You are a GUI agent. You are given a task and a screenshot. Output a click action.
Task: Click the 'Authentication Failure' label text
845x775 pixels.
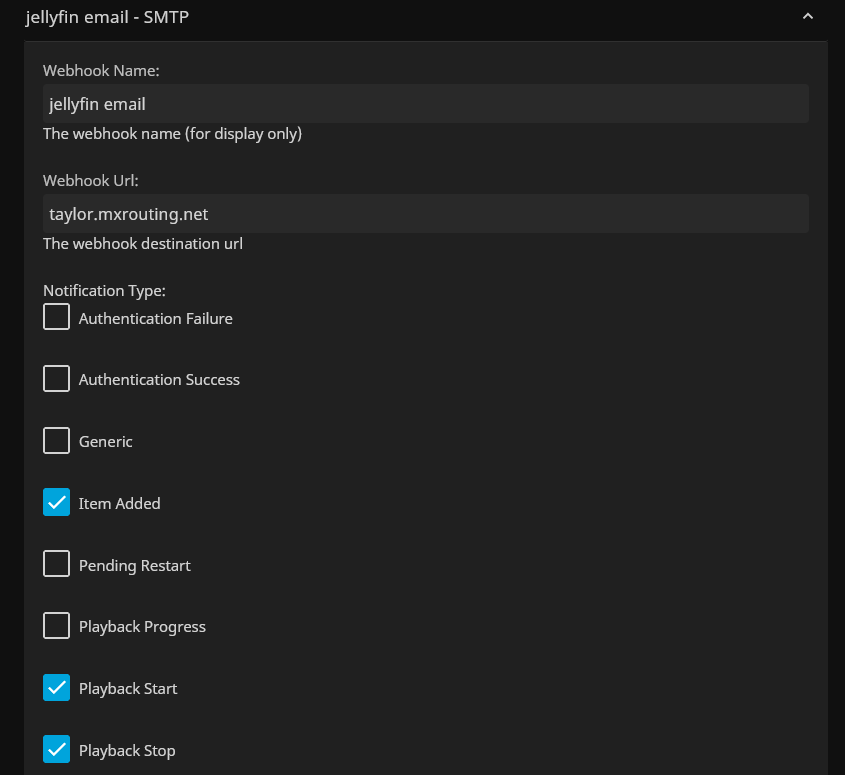pos(156,318)
